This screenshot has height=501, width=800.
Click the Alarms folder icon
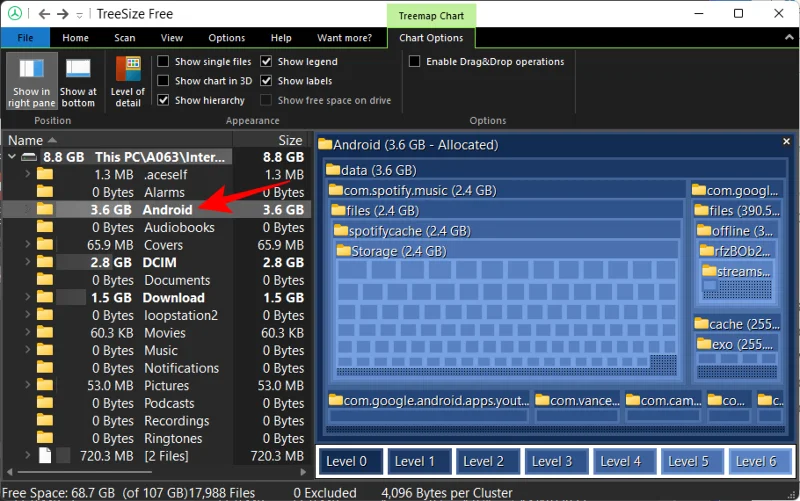point(45,192)
